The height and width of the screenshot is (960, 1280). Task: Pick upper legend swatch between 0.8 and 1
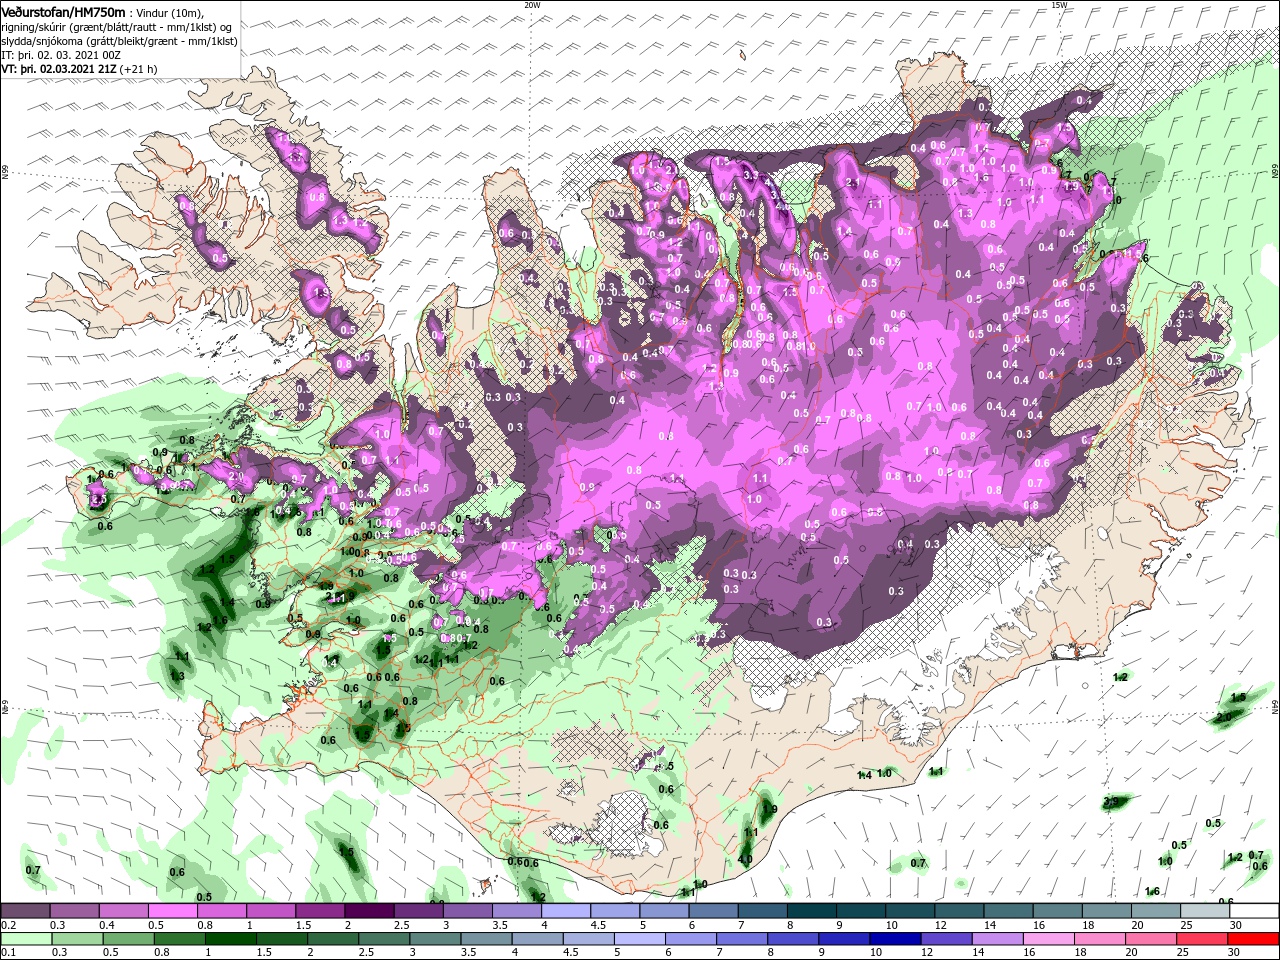[x=221, y=910]
